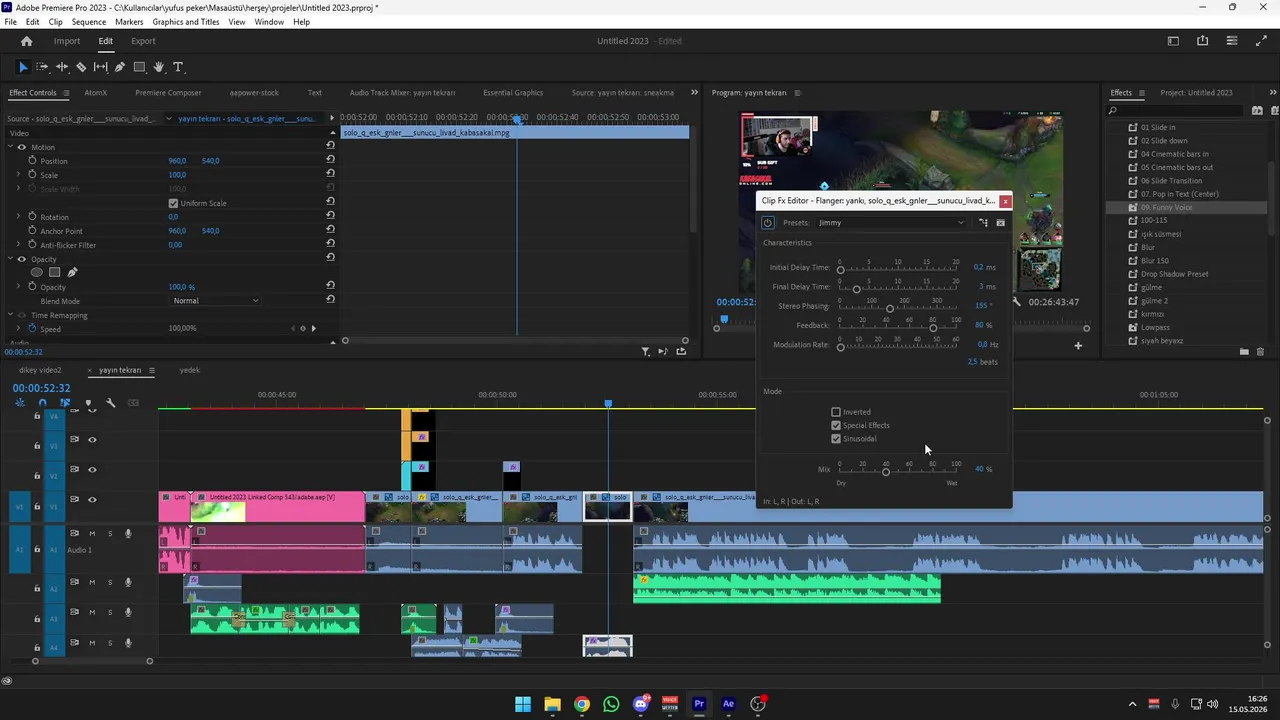
Task: Select the 01 Slide in preset
Action: [1158, 127]
